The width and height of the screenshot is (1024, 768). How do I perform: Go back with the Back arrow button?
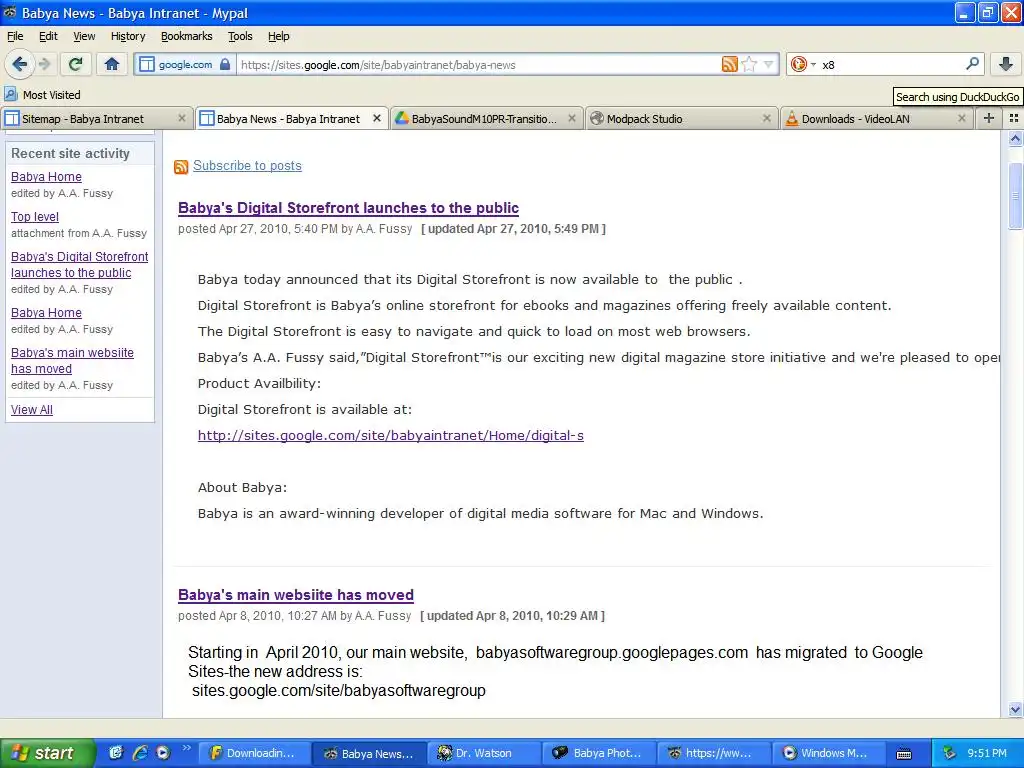tap(20, 64)
